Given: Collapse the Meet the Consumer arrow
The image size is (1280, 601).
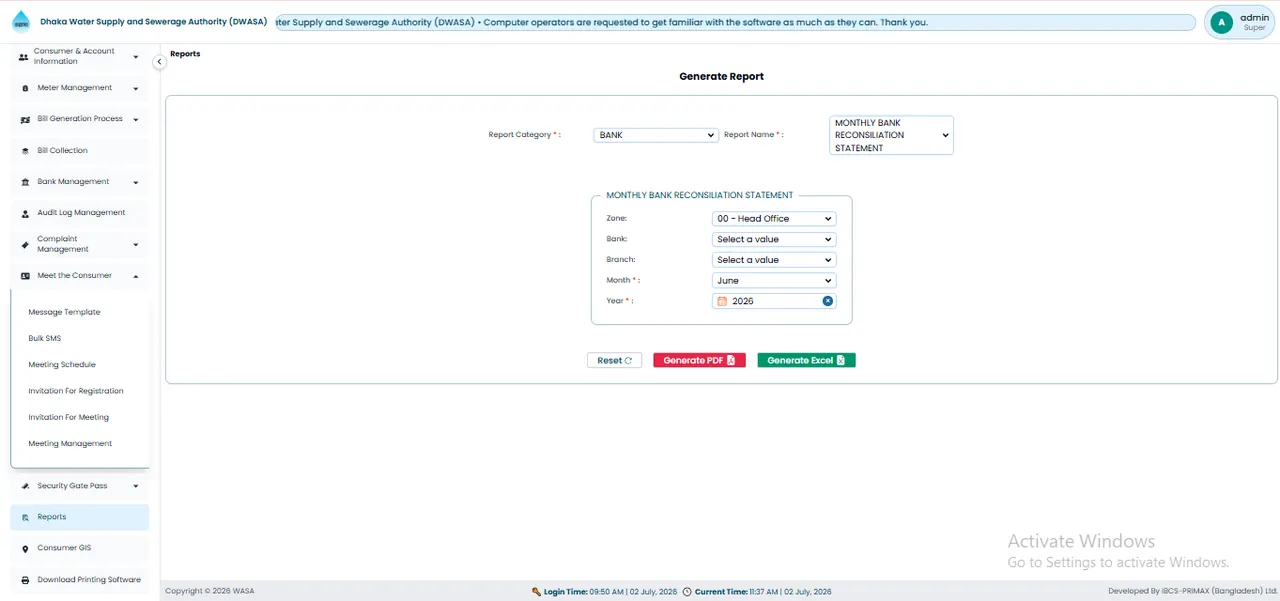Looking at the screenshot, I should 135,276.
